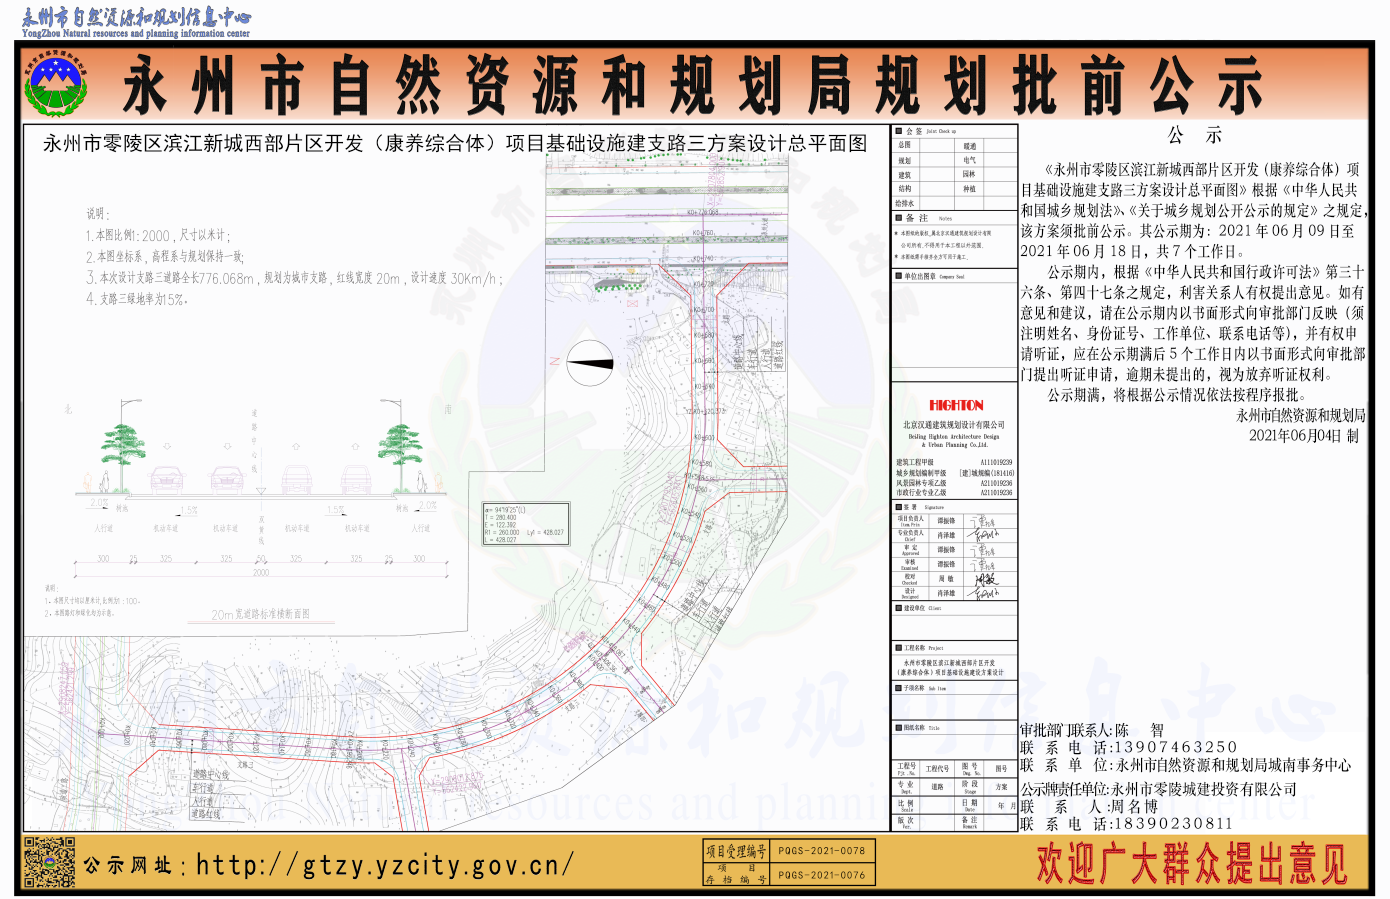This screenshot has width=1390, height=899.
Task: Click the 公示 heading above the notice text
Action: point(1194,136)
